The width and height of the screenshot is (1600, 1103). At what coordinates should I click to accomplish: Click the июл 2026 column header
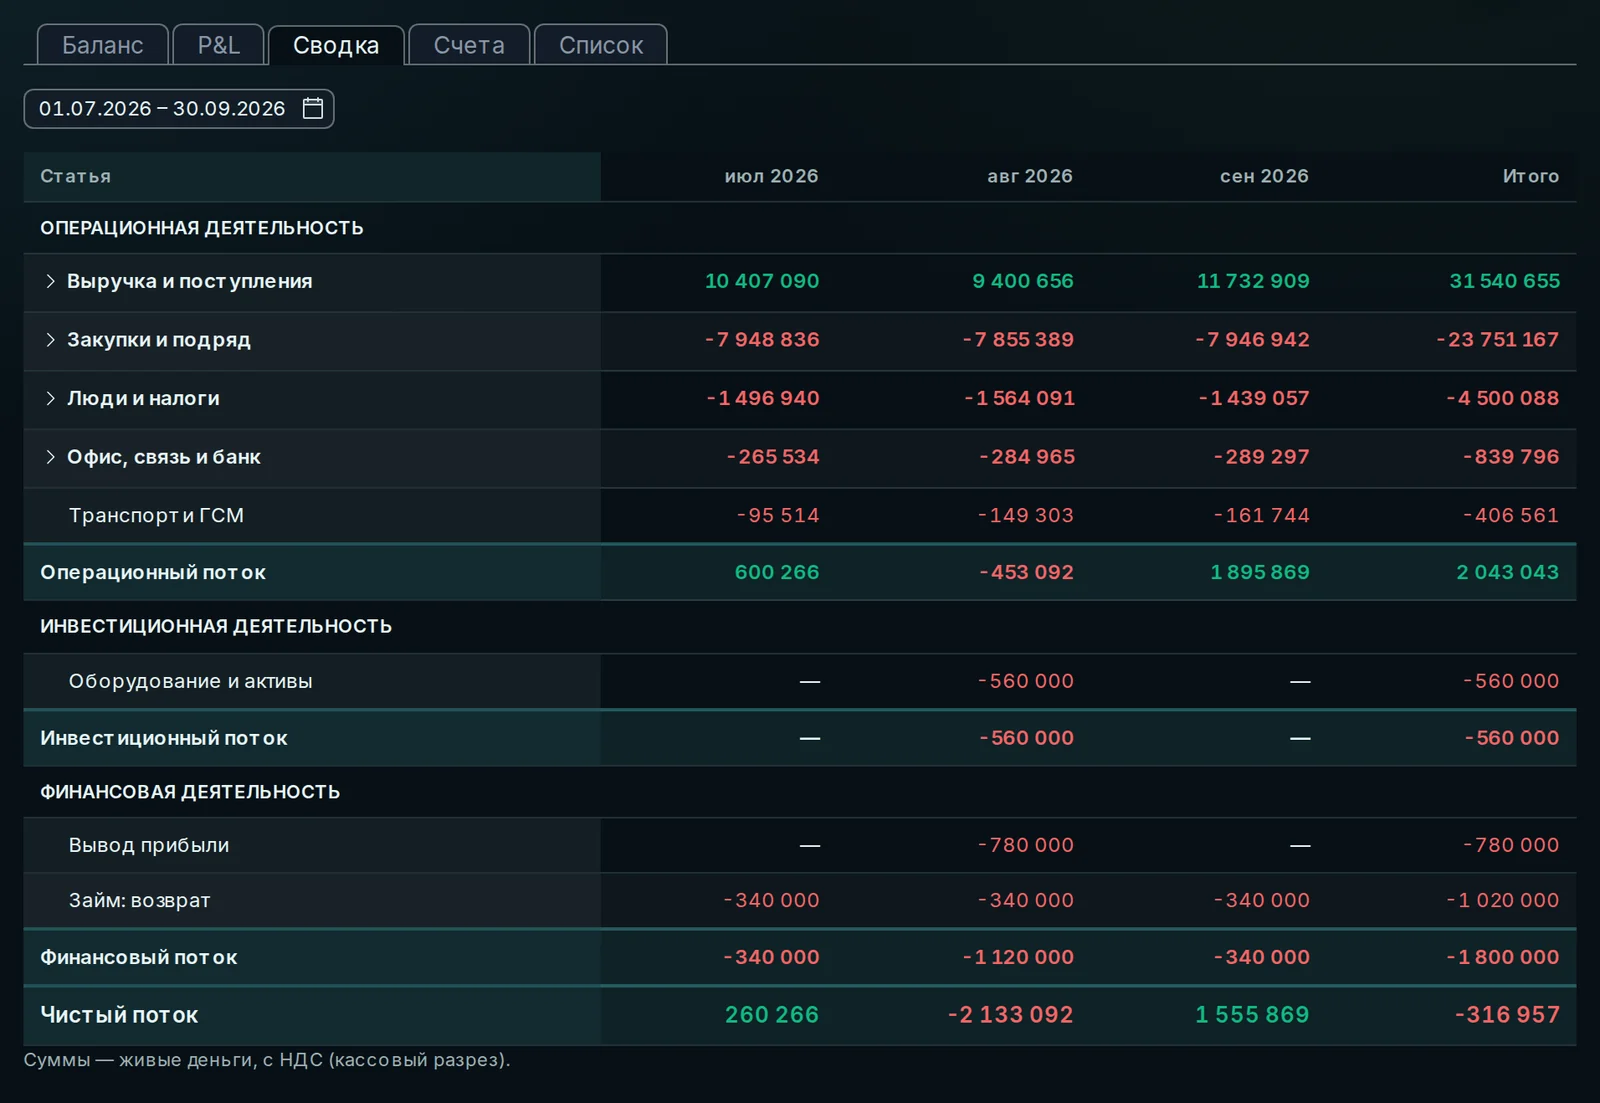click(x=771, y=176)
